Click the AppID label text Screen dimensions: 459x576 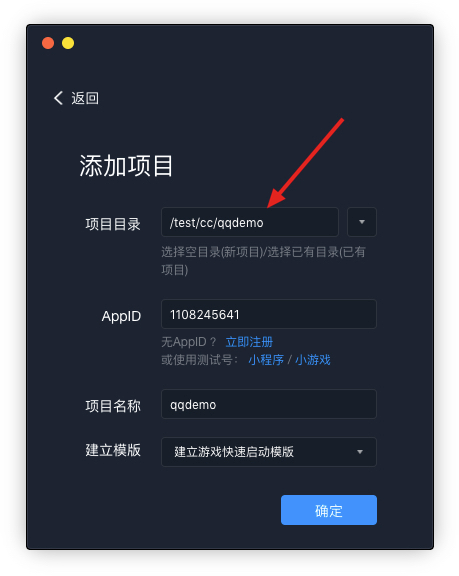[121, 316]
